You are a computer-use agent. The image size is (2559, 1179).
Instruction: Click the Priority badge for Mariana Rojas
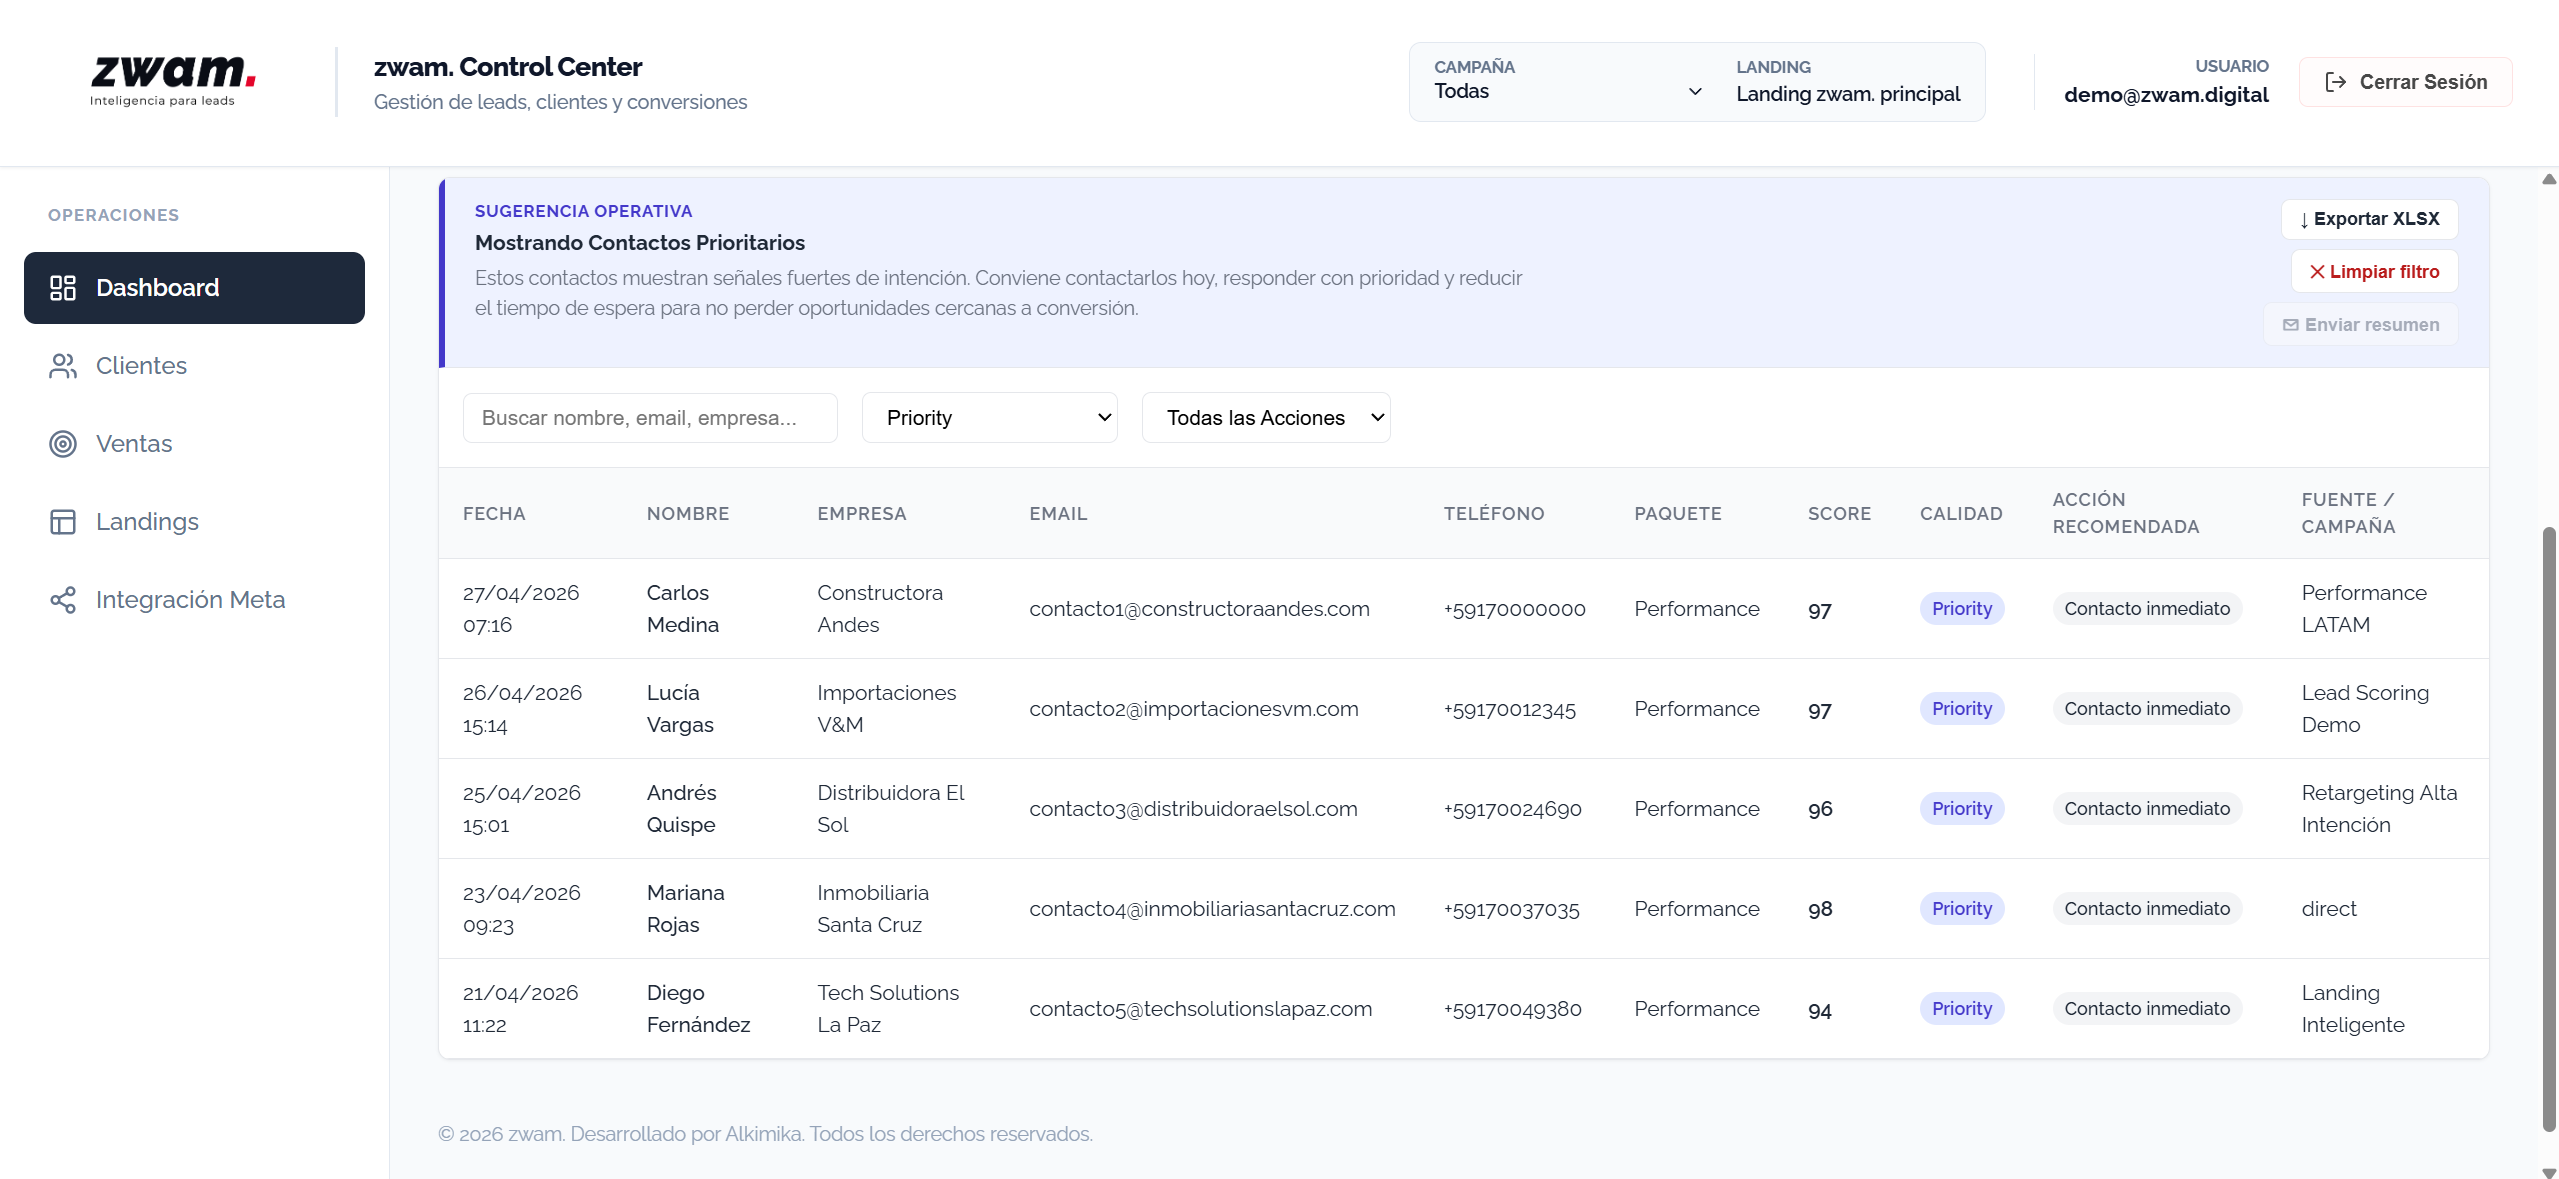point(1961,909)
